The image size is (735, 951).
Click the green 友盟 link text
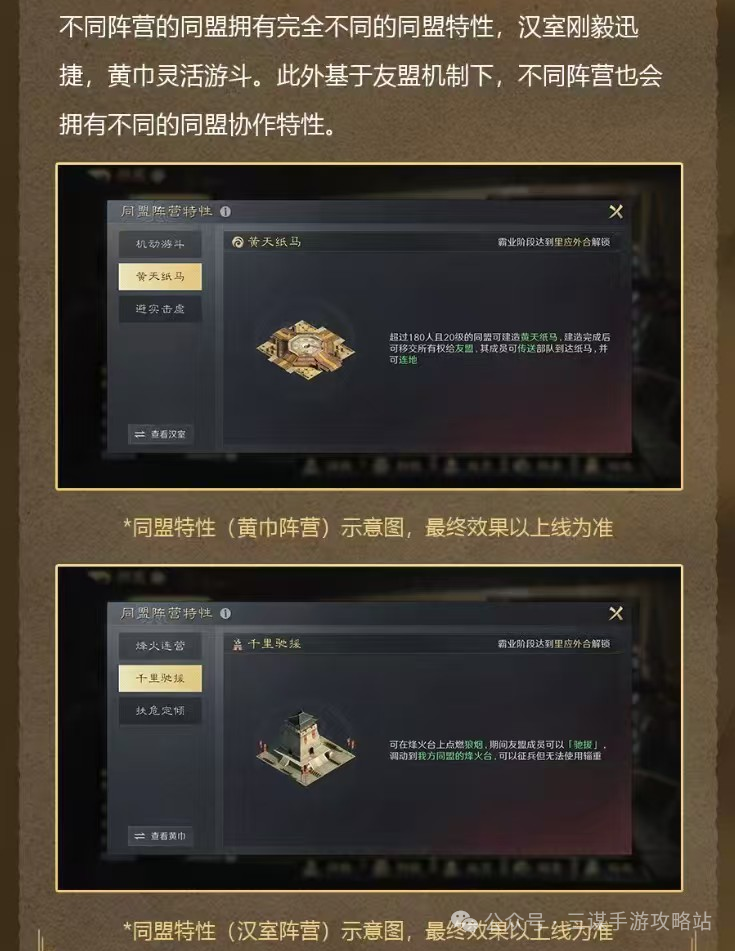(x=464, y=349)
